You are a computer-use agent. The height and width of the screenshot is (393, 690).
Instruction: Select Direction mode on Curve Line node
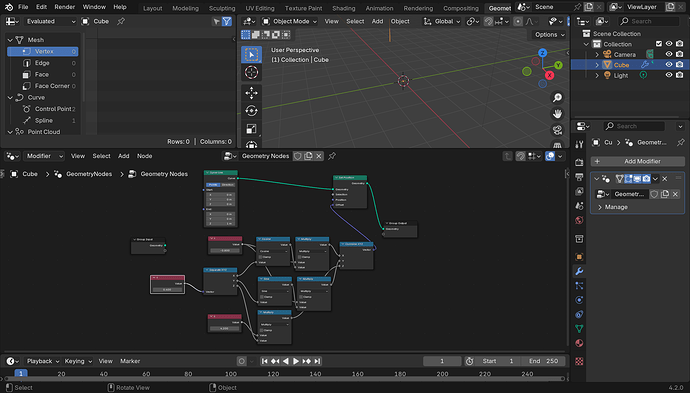coord(228,184)
